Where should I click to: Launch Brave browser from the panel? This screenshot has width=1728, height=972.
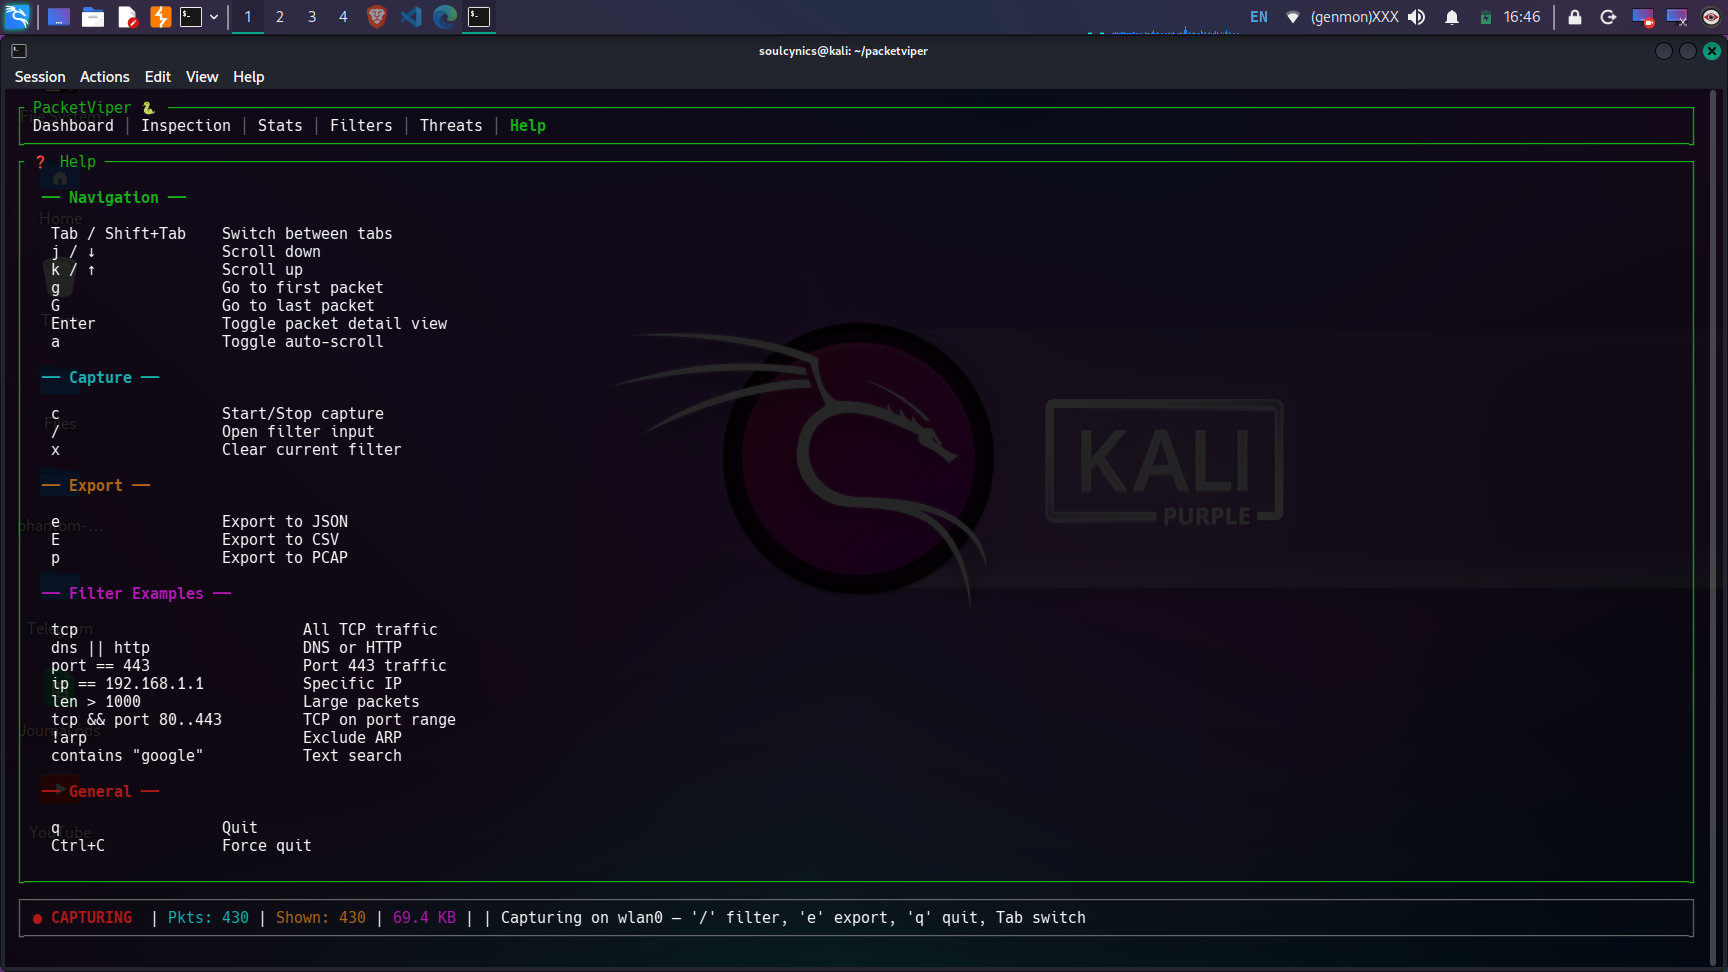coord(377,17)
